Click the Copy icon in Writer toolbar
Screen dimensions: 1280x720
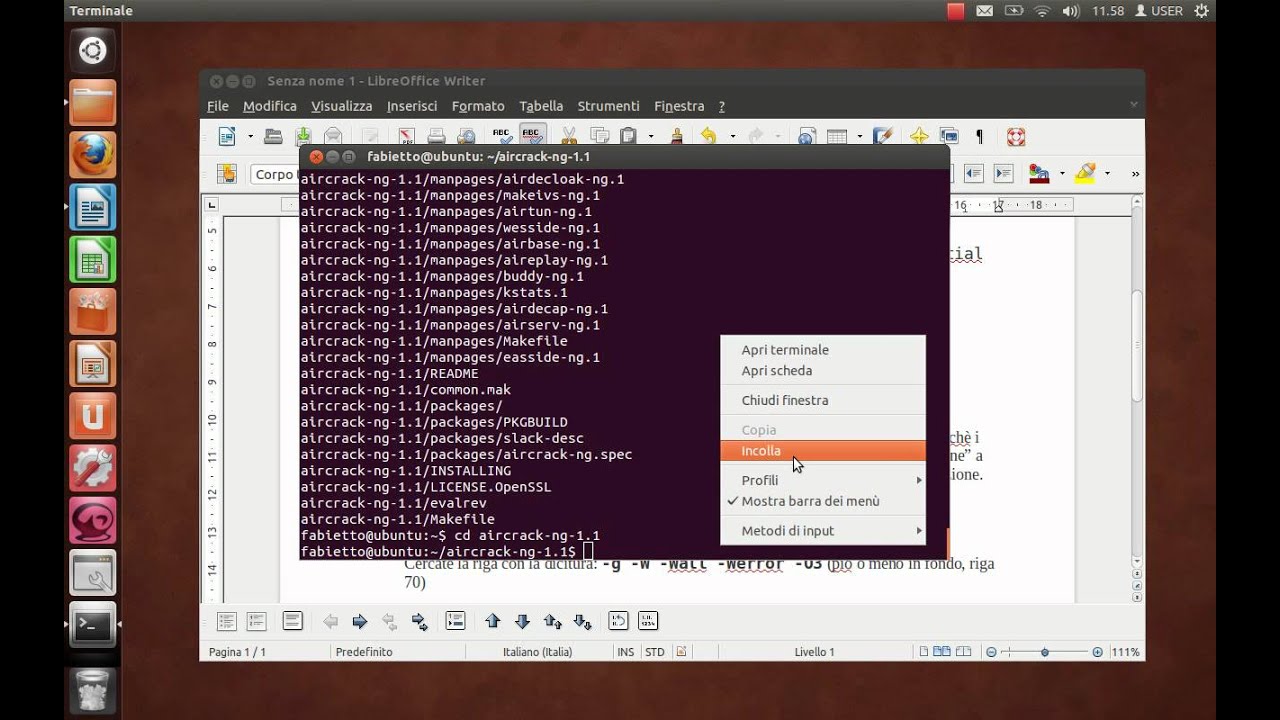tap(599, 136)
